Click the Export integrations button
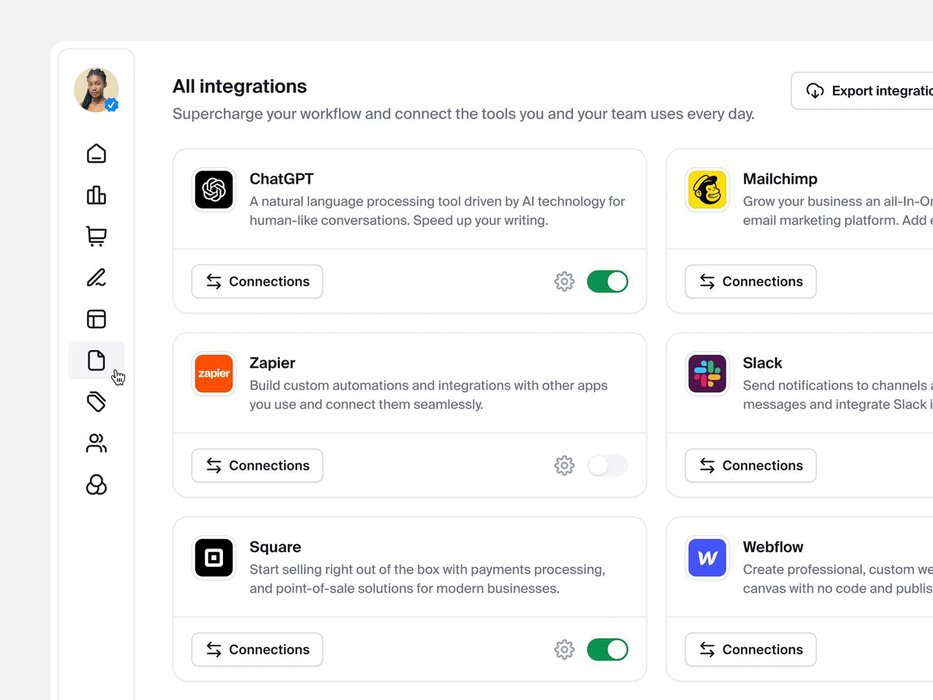Image resolution: width=933 pixels, height=700 pixels. click(x=862, y=90)
